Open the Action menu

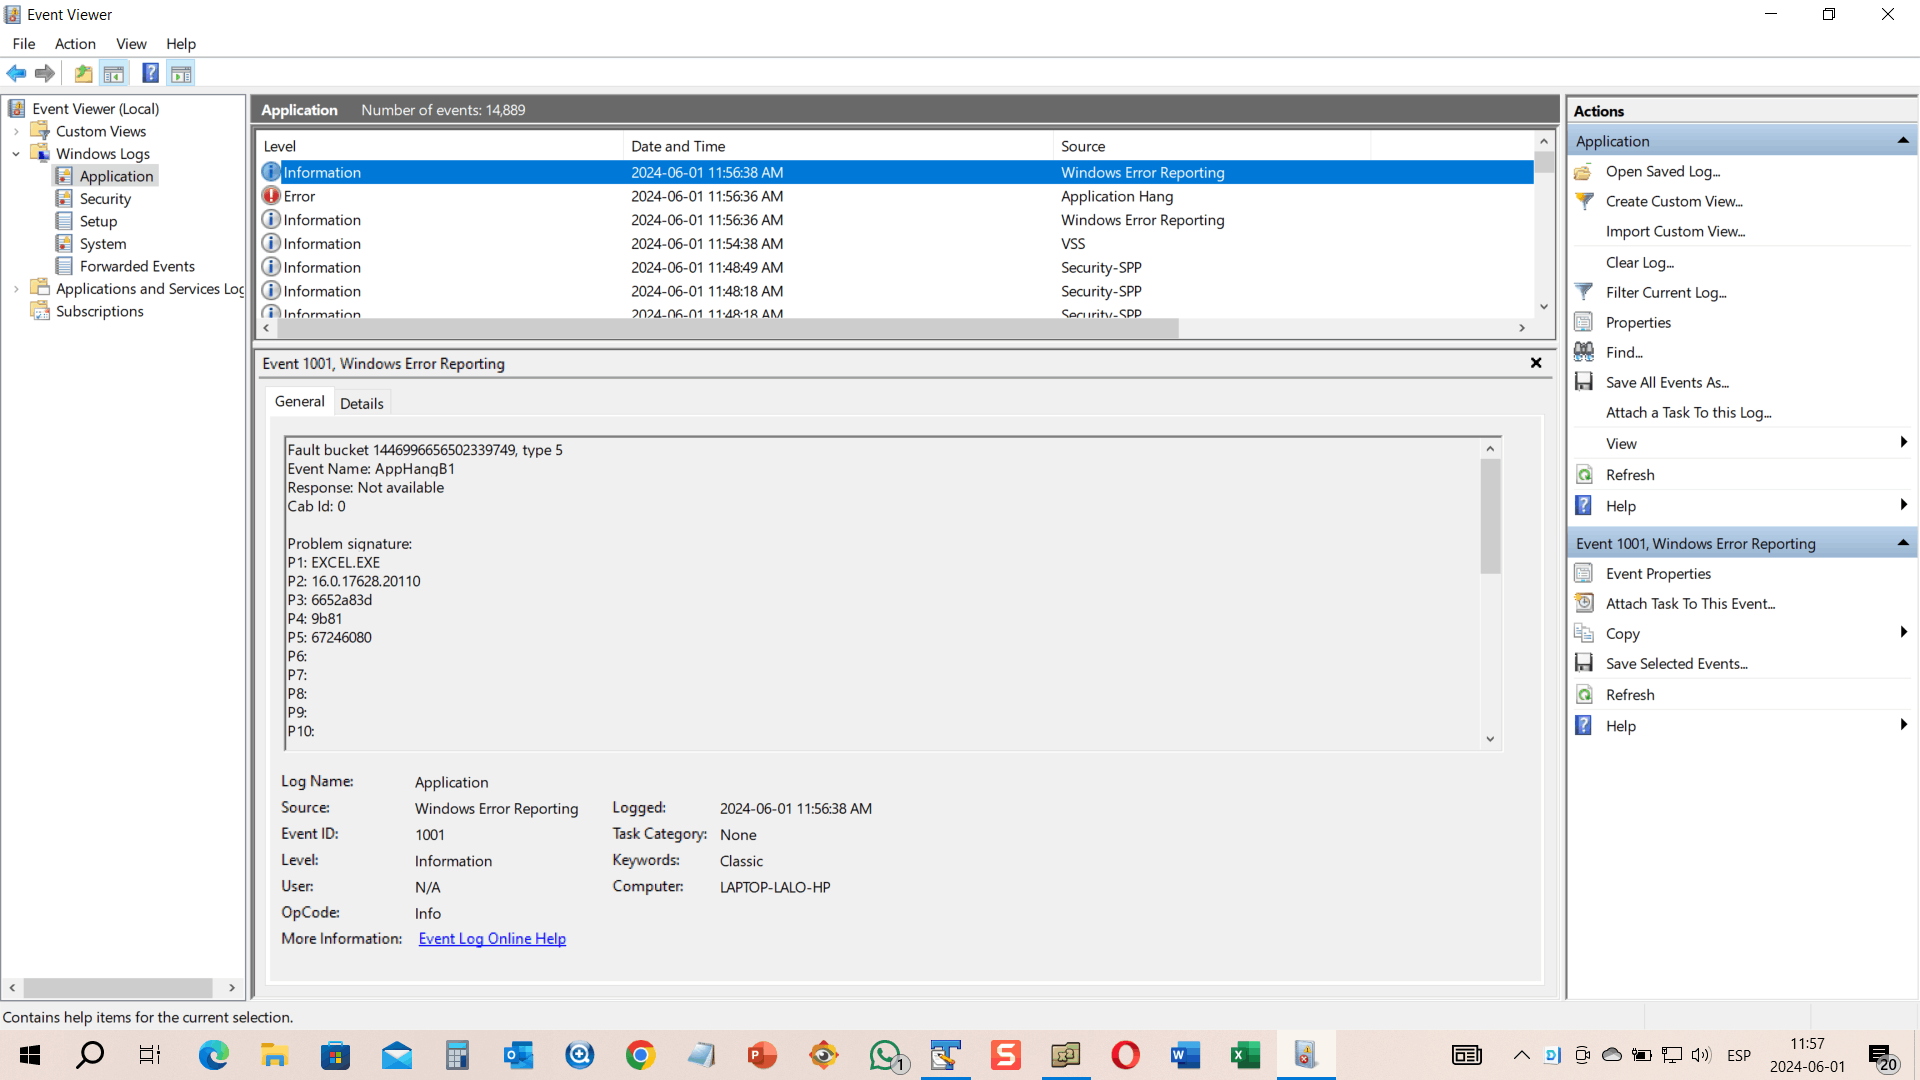tap(75, 44)
